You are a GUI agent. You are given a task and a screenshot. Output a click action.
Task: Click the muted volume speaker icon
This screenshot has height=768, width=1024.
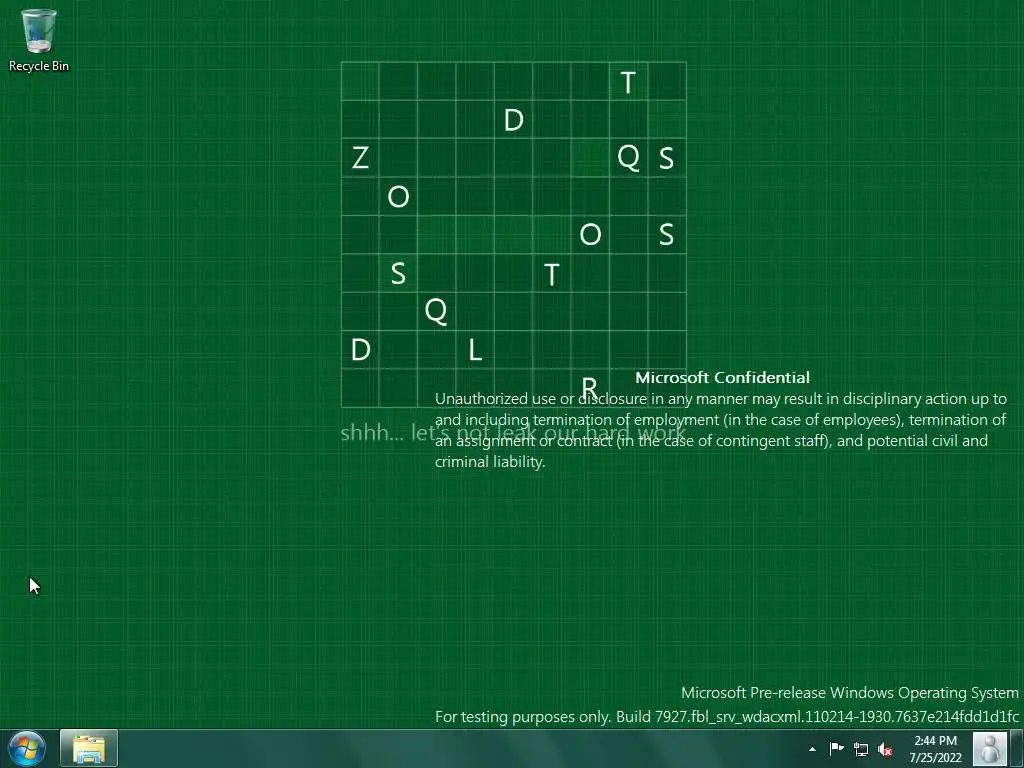[x=885, y=749]
